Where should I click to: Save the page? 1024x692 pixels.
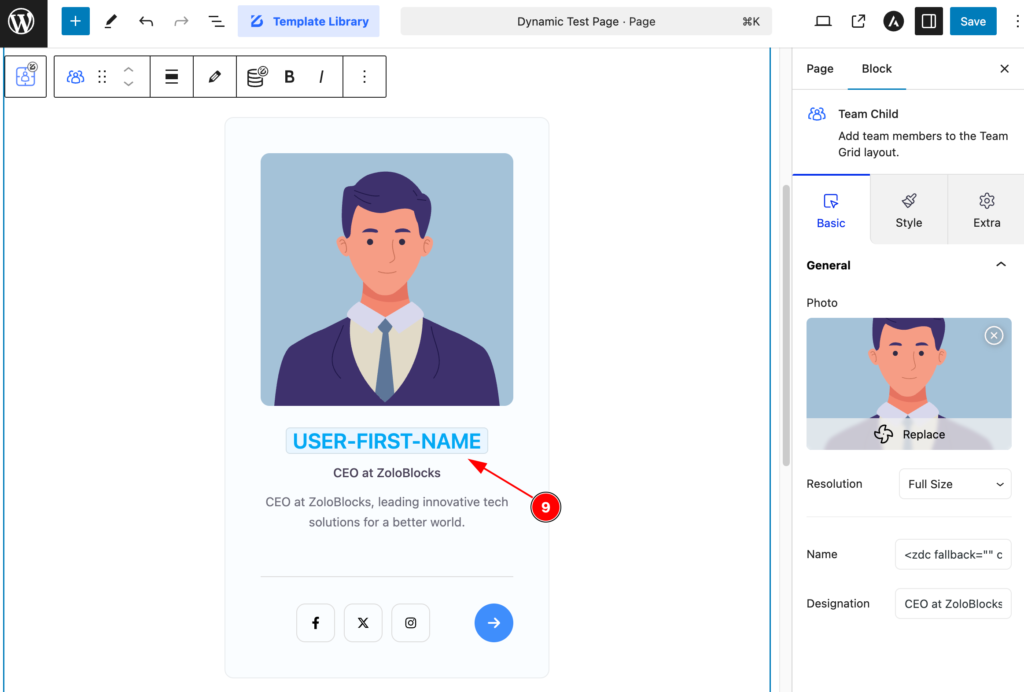tap(972, 22)
